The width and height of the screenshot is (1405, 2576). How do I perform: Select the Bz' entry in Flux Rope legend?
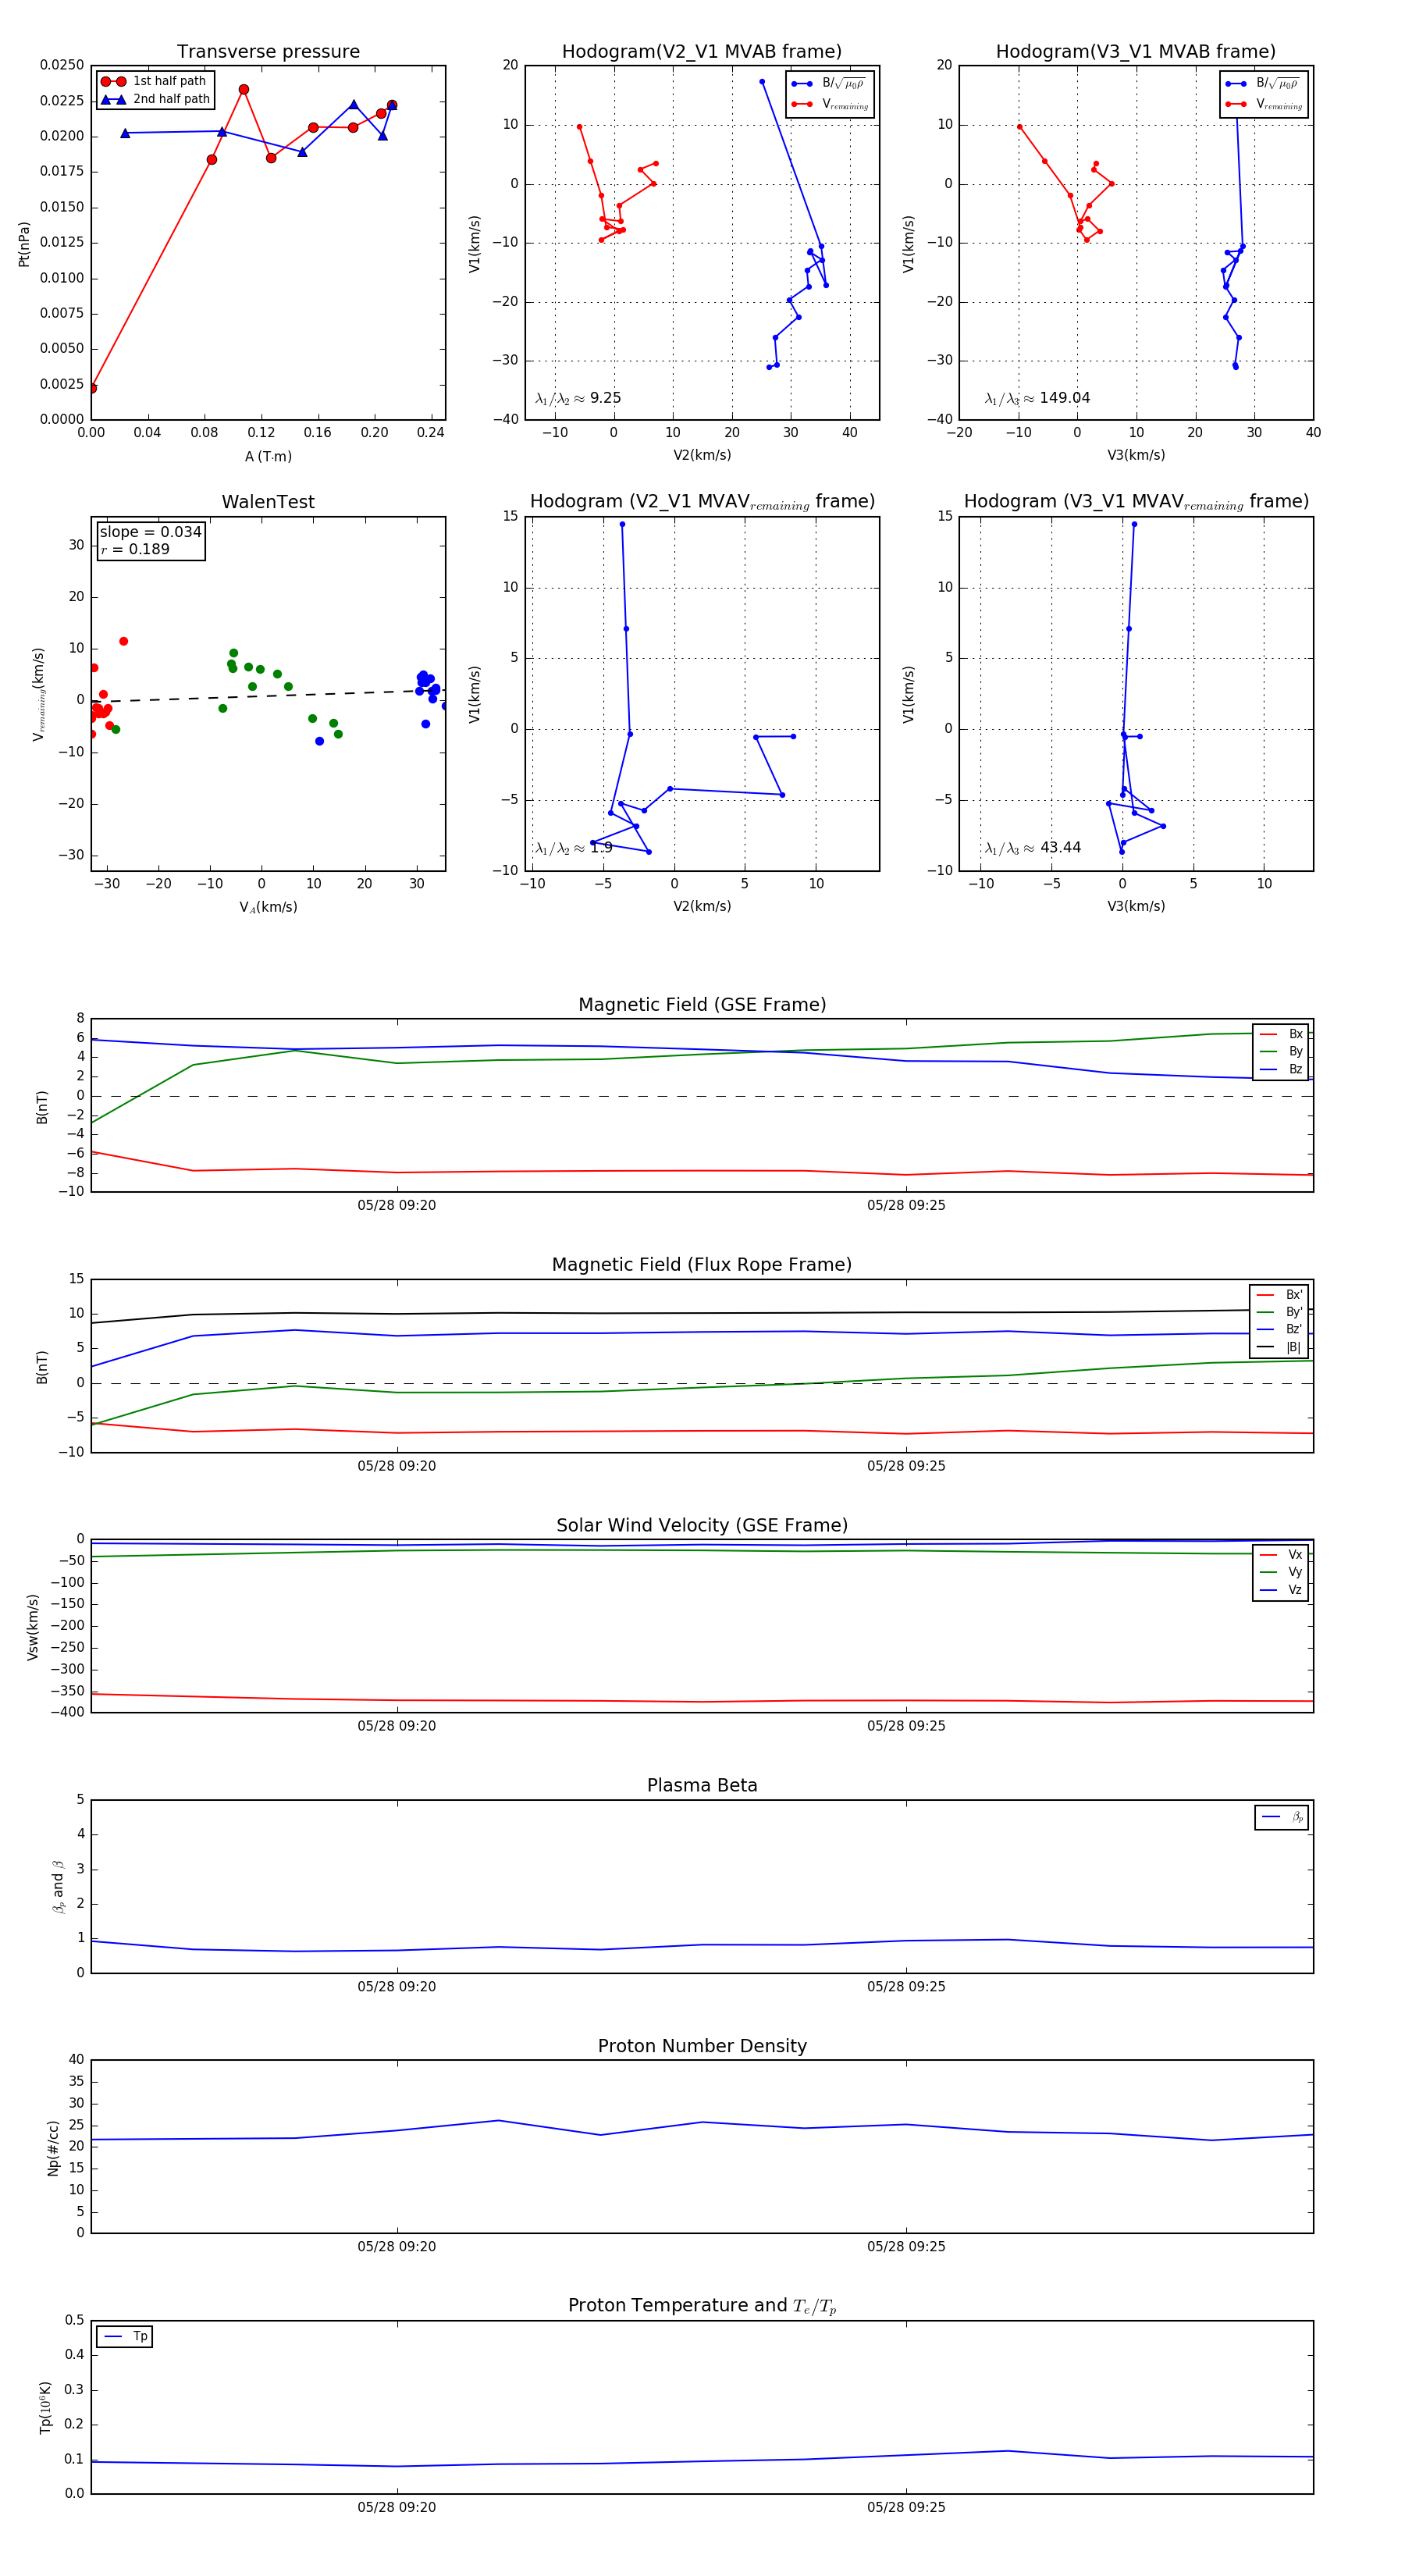pyautogui.click(x=1280, y=1330)
